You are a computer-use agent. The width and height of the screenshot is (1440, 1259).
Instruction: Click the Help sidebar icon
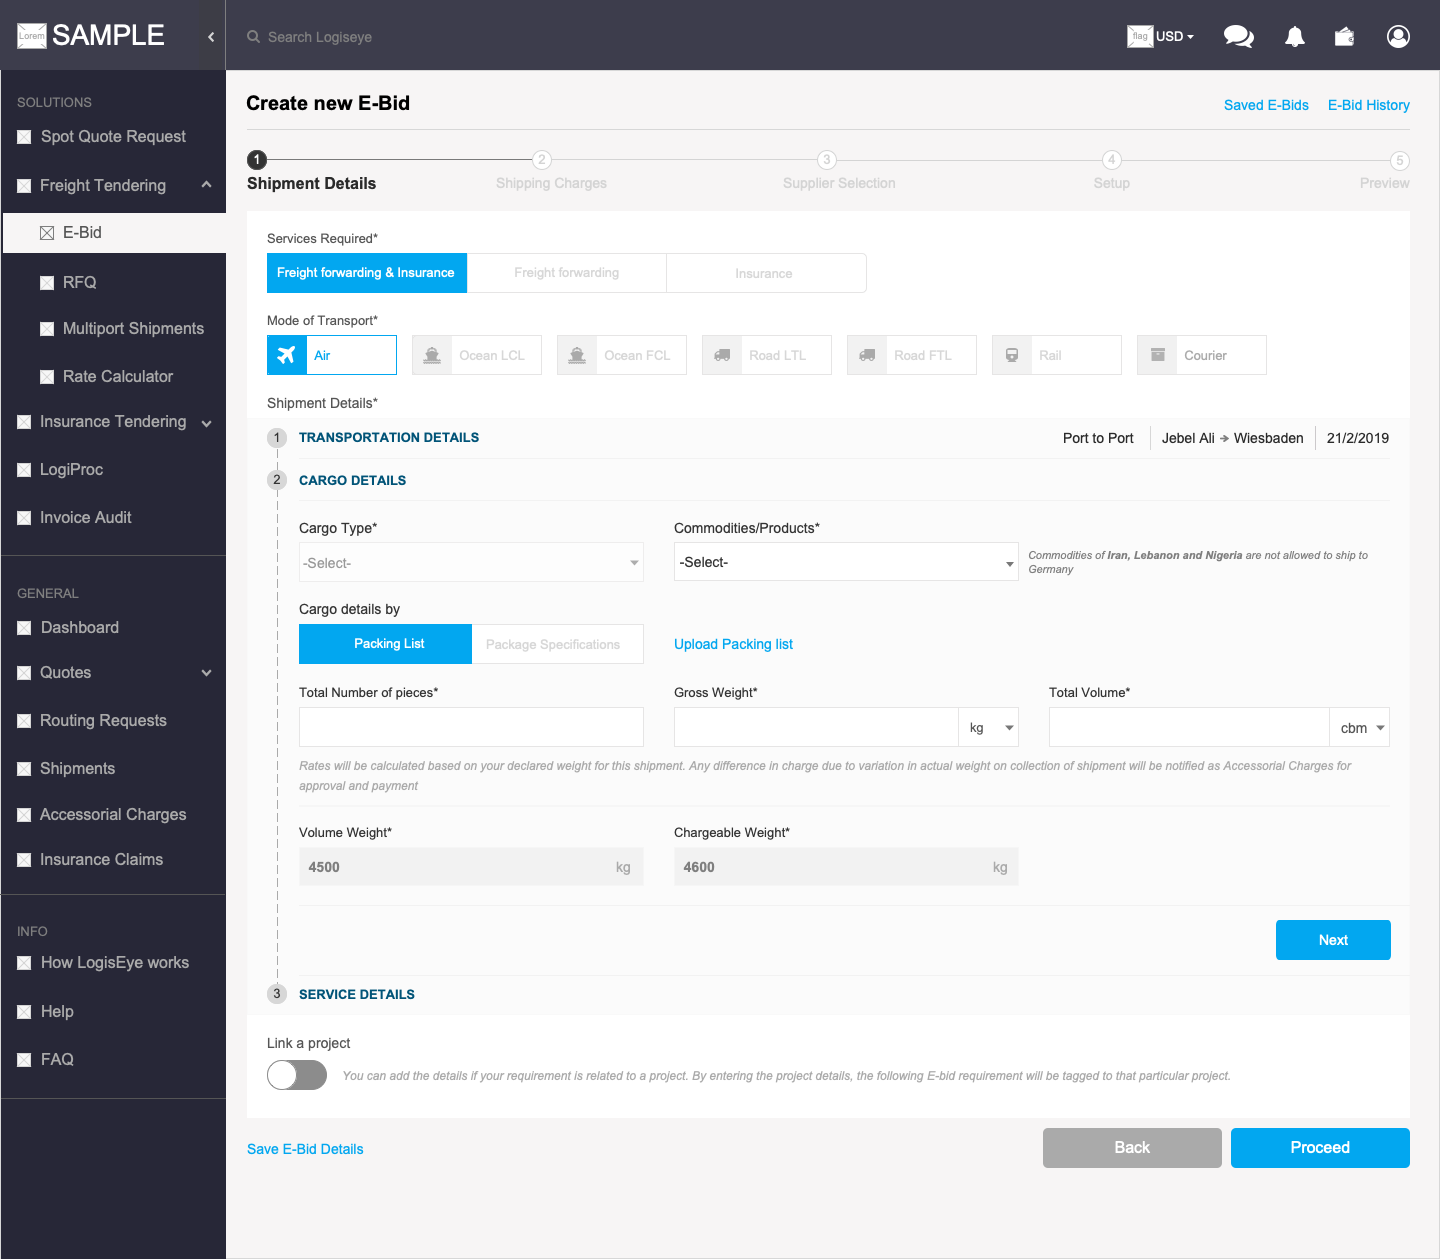[x=24, y=1012]
